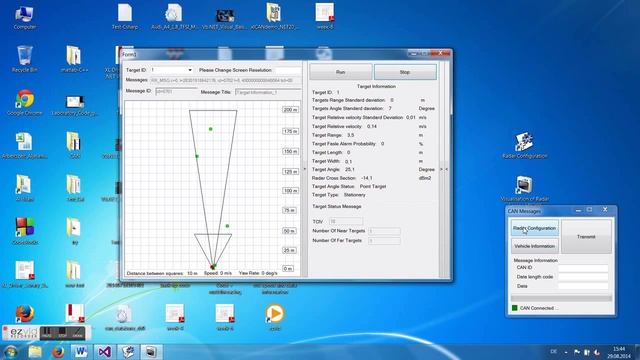Click the Stop button in Form1
This screenshot has width=640, height=360.
pyautogui.click(x=405, y=72)
